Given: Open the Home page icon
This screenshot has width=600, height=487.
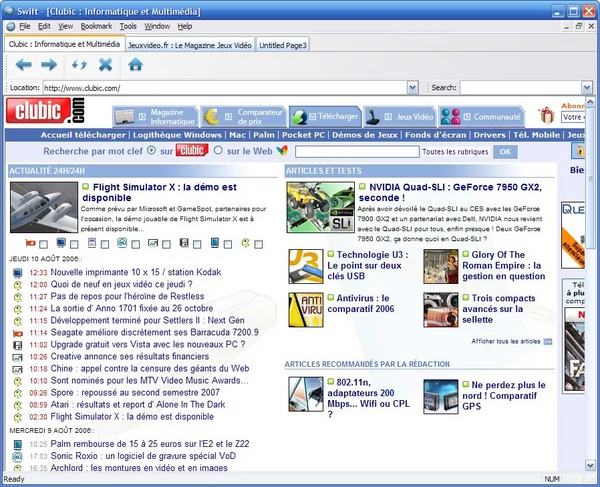Looking at the screenshot, I should coord(135,65).
